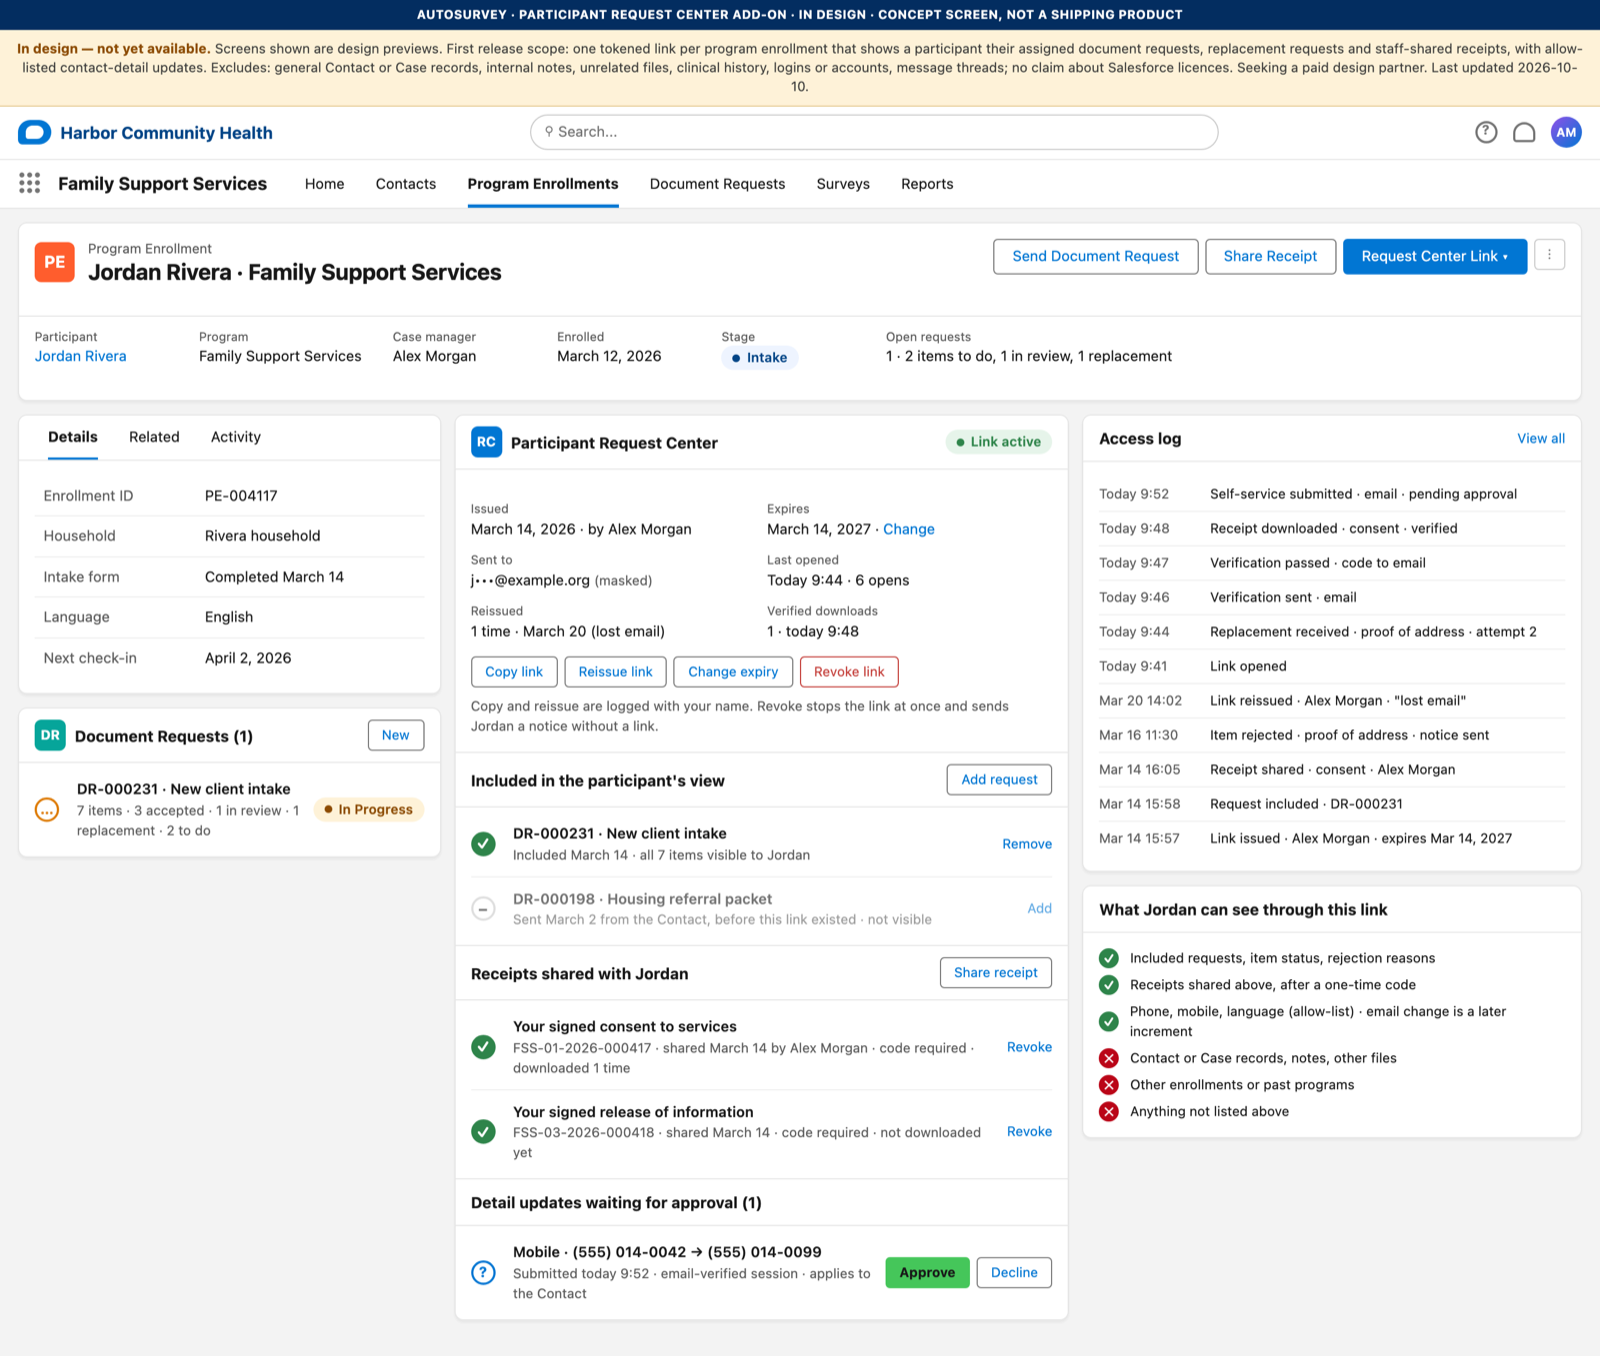Viewport: 1600px width, 1356px height.
Task: Open the help question mark icon
Action: [1486, 132]
